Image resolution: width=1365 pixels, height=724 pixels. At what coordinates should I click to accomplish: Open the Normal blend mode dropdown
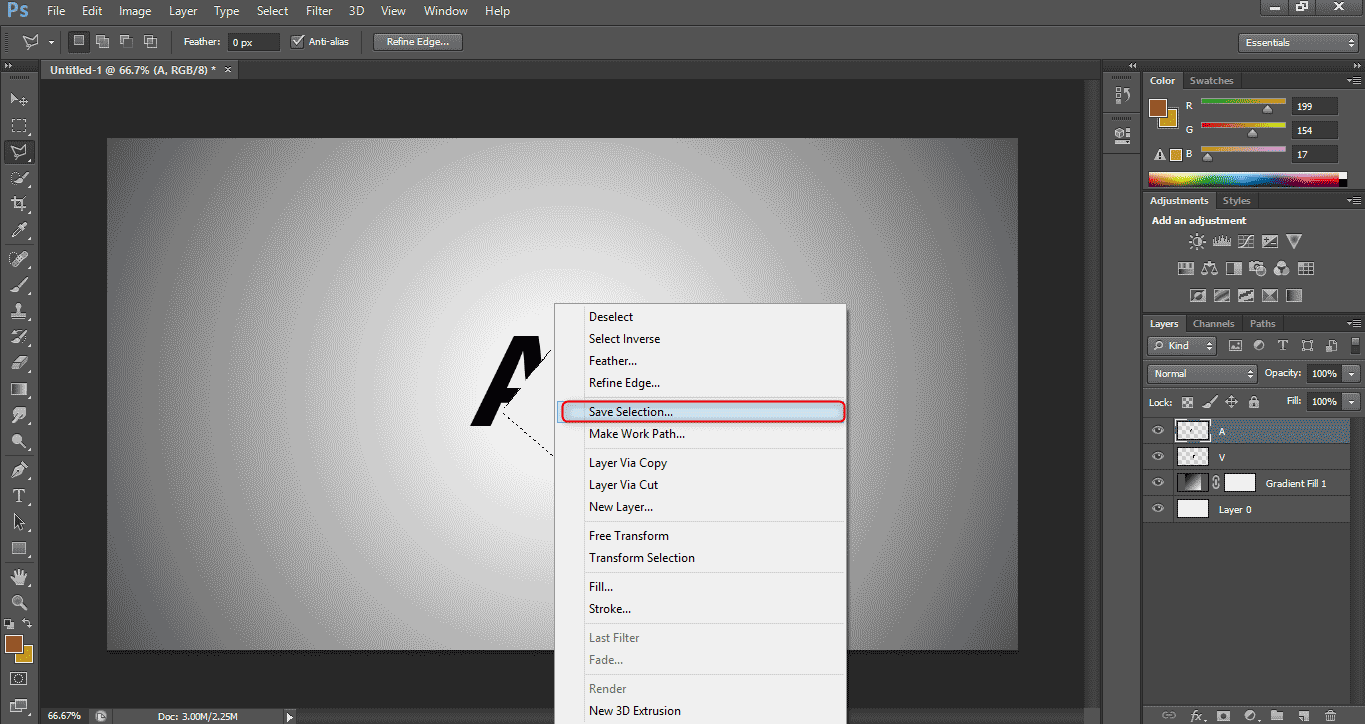click(x=1203, y=374)
